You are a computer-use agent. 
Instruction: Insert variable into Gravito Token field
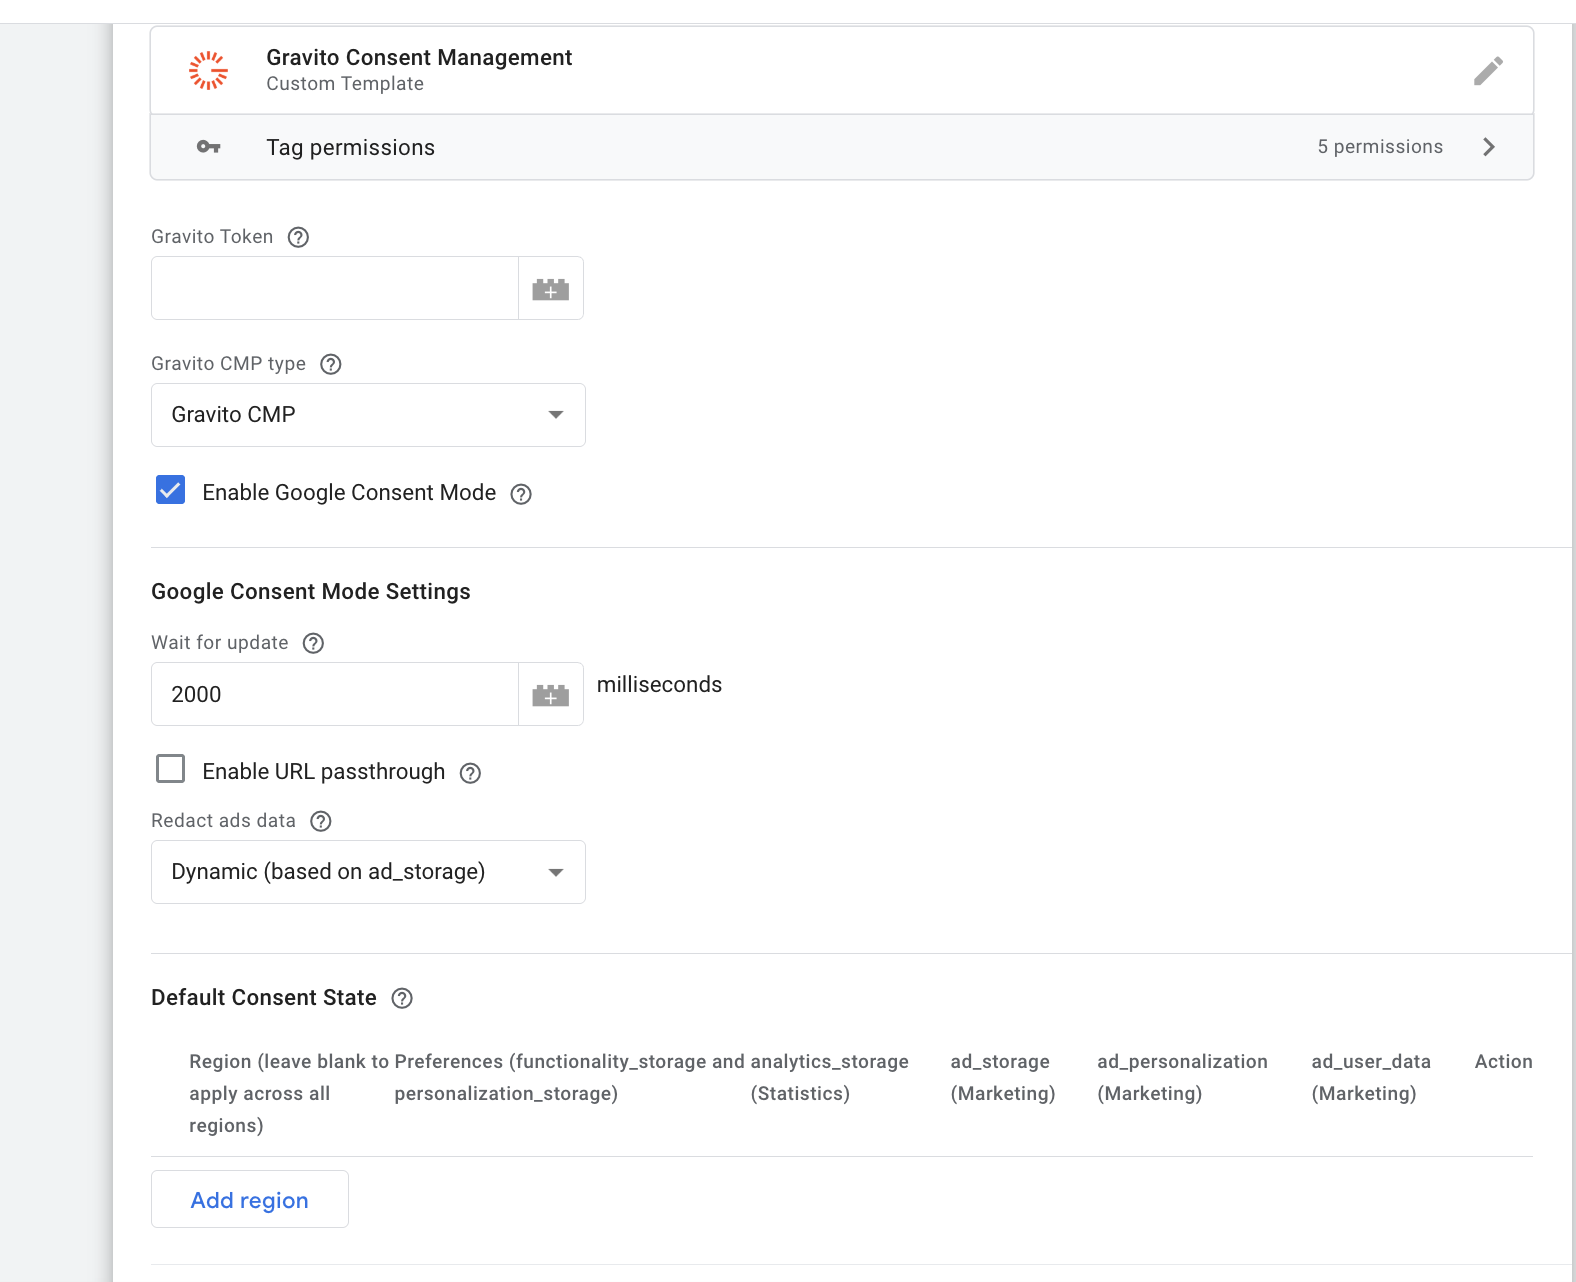(x=551, y=289)
